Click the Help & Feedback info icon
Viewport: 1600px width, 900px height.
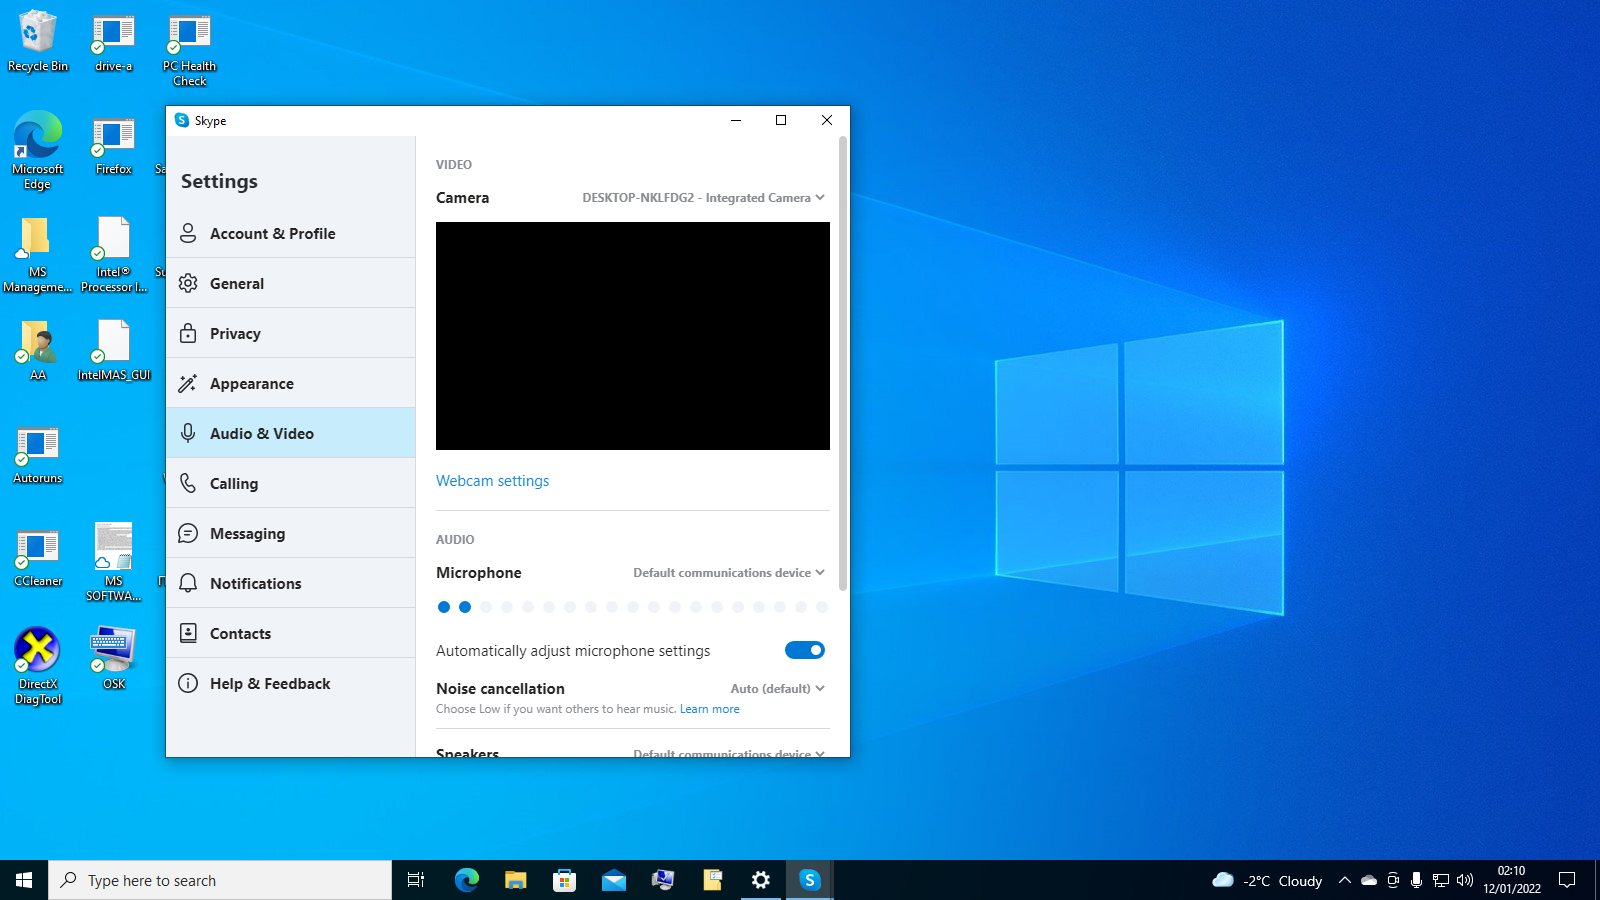click(188, 683)
